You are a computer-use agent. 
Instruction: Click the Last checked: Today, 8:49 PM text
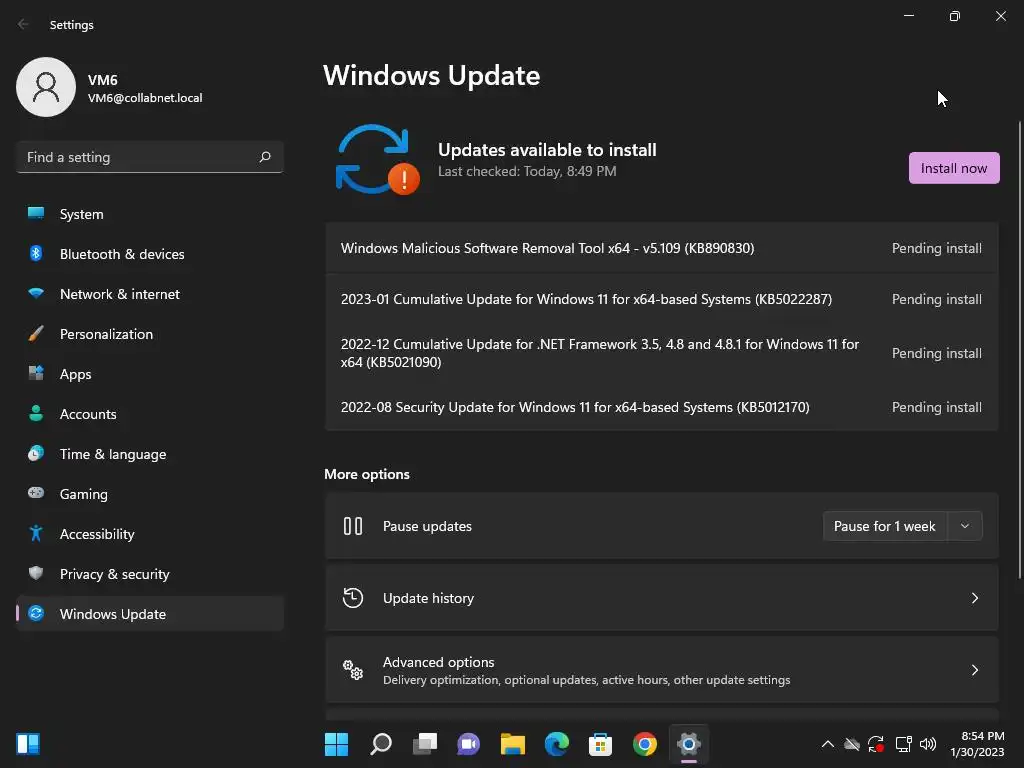click(x=527, y=171)
